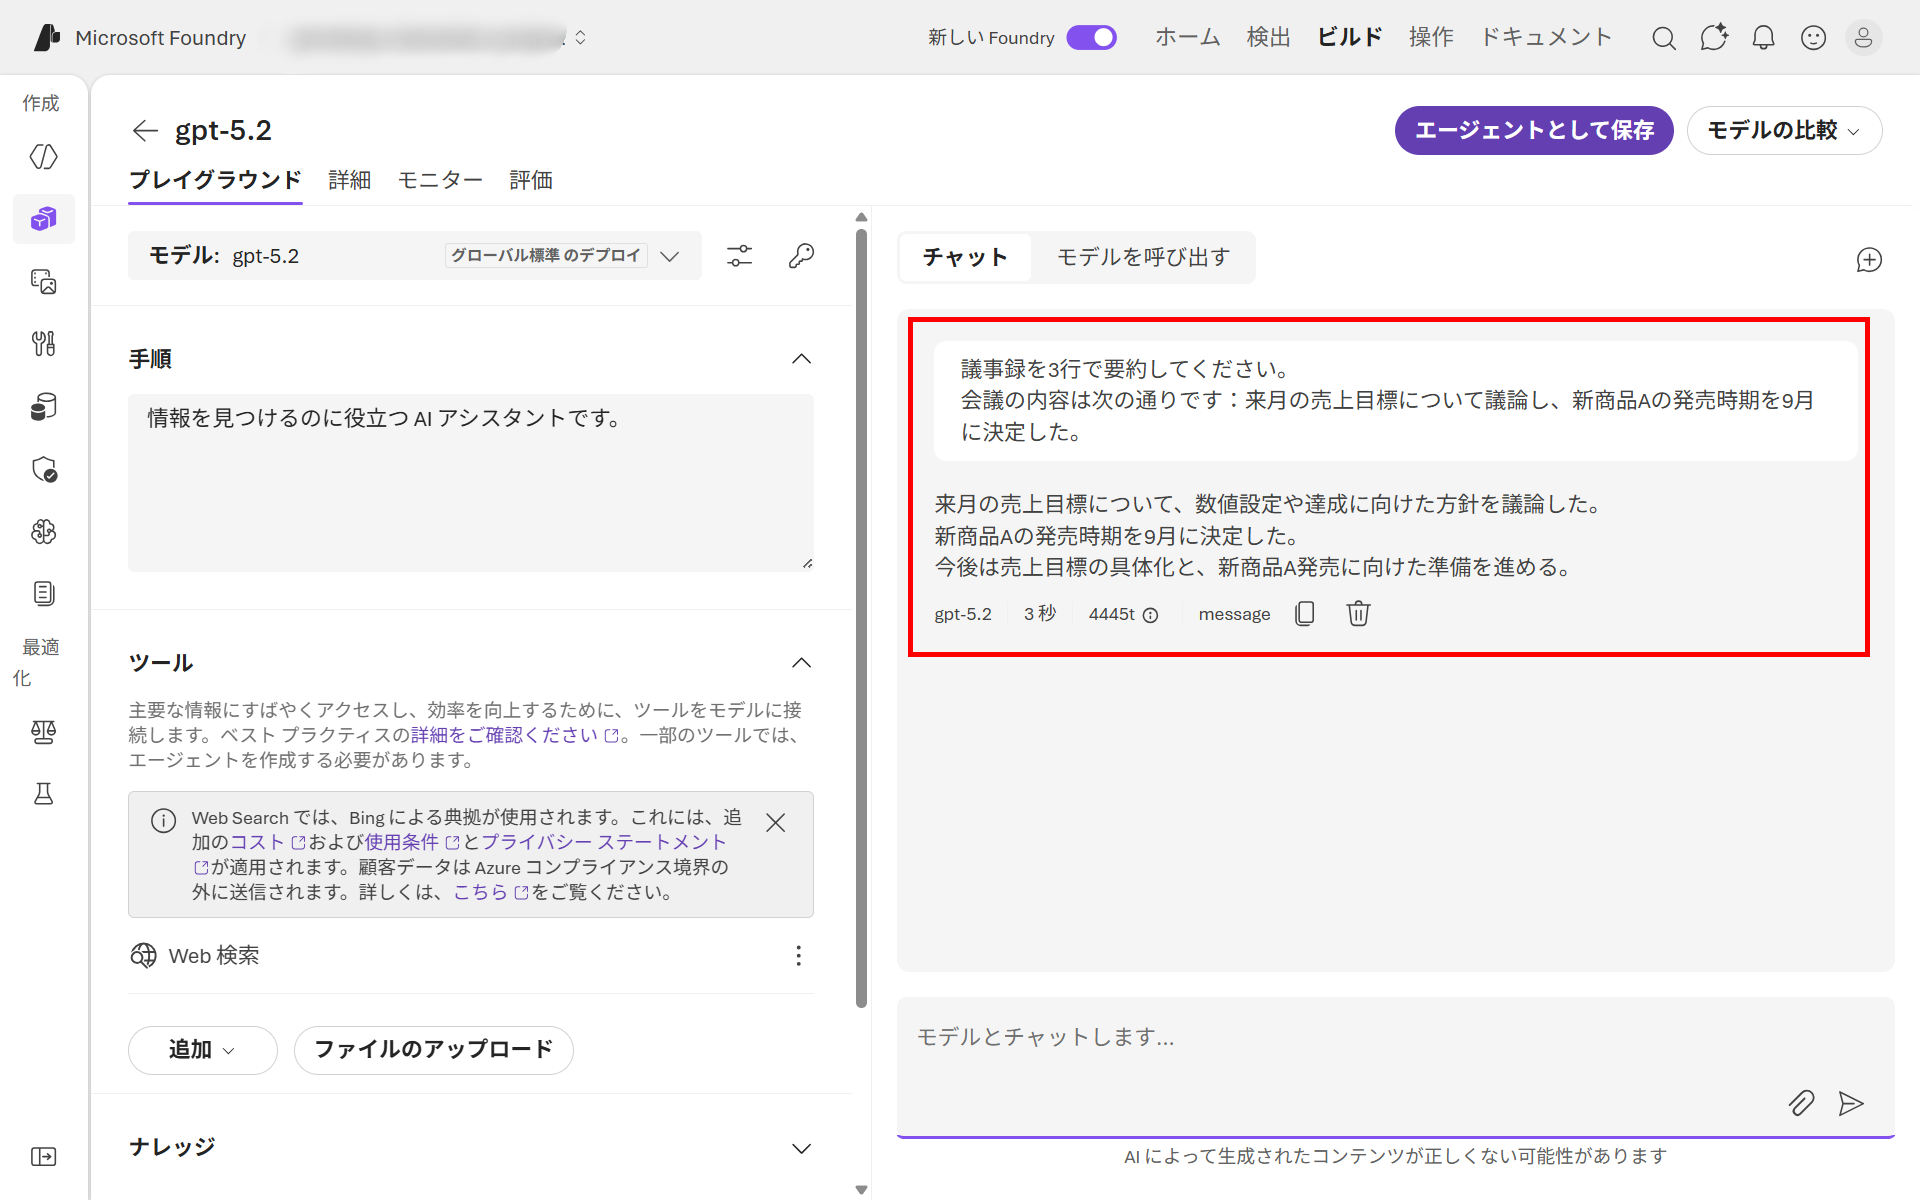The image size is (1920, 1200).
Task: Open the sidebar document list icon
Action: click(44, 593)
